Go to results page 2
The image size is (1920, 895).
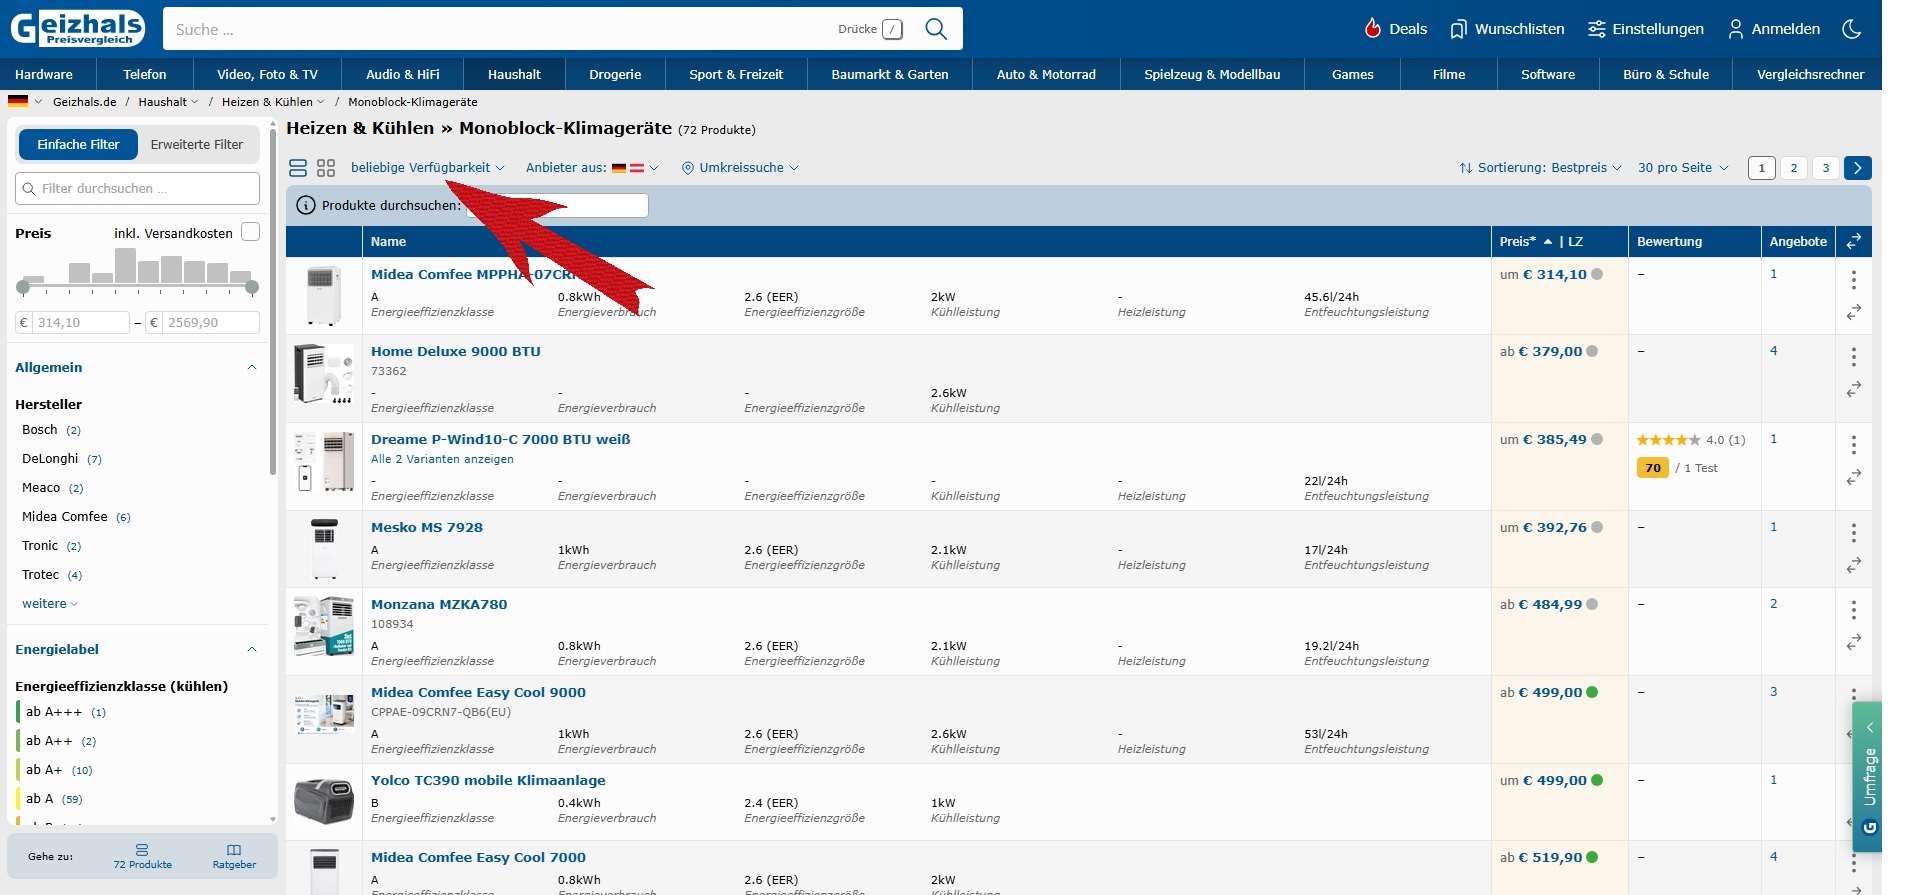click(1794, 168)
